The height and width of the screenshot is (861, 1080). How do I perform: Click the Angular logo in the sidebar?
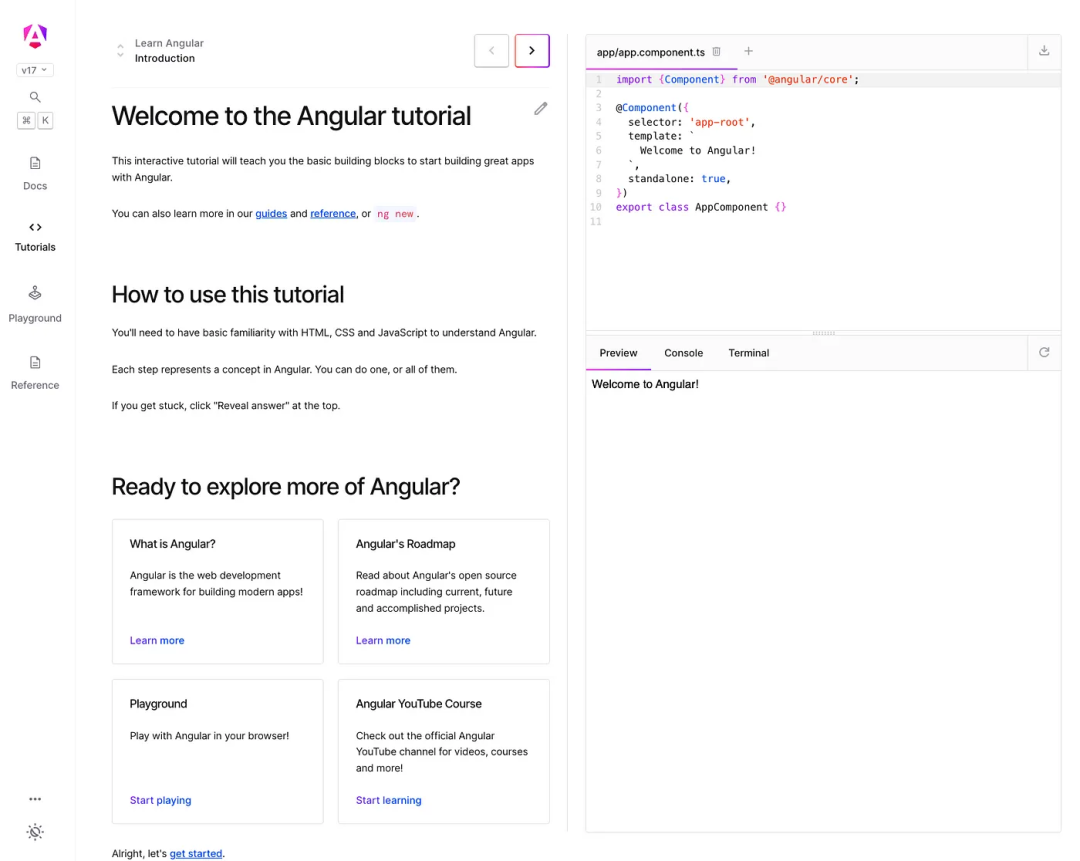(x=35, y=36)
